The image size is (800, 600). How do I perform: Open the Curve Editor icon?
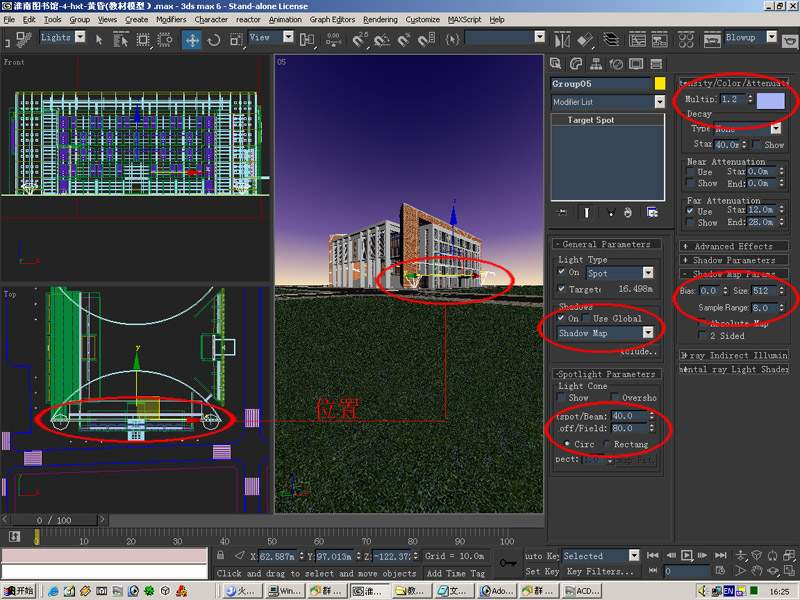(x=637, y=40)
